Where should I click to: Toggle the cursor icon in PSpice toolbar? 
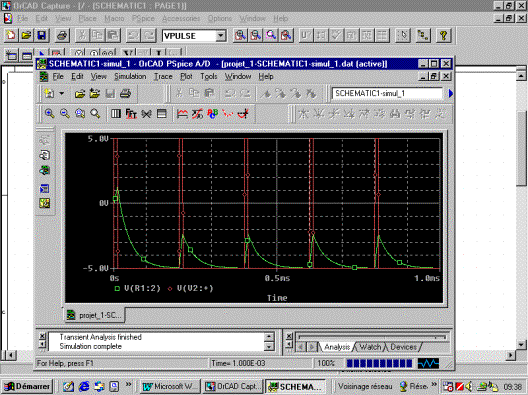[243, 113]
